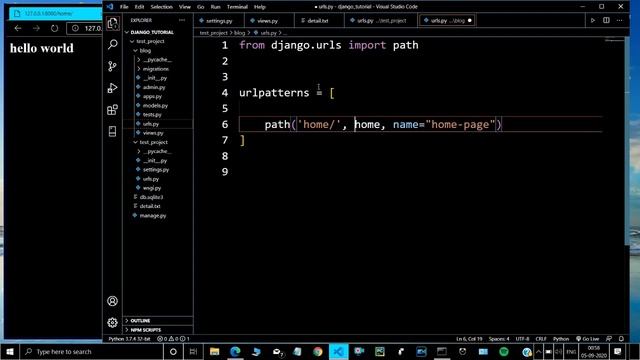
Task: Click the browser address bar
Action: pyautogui.click(x=85, y=28)
